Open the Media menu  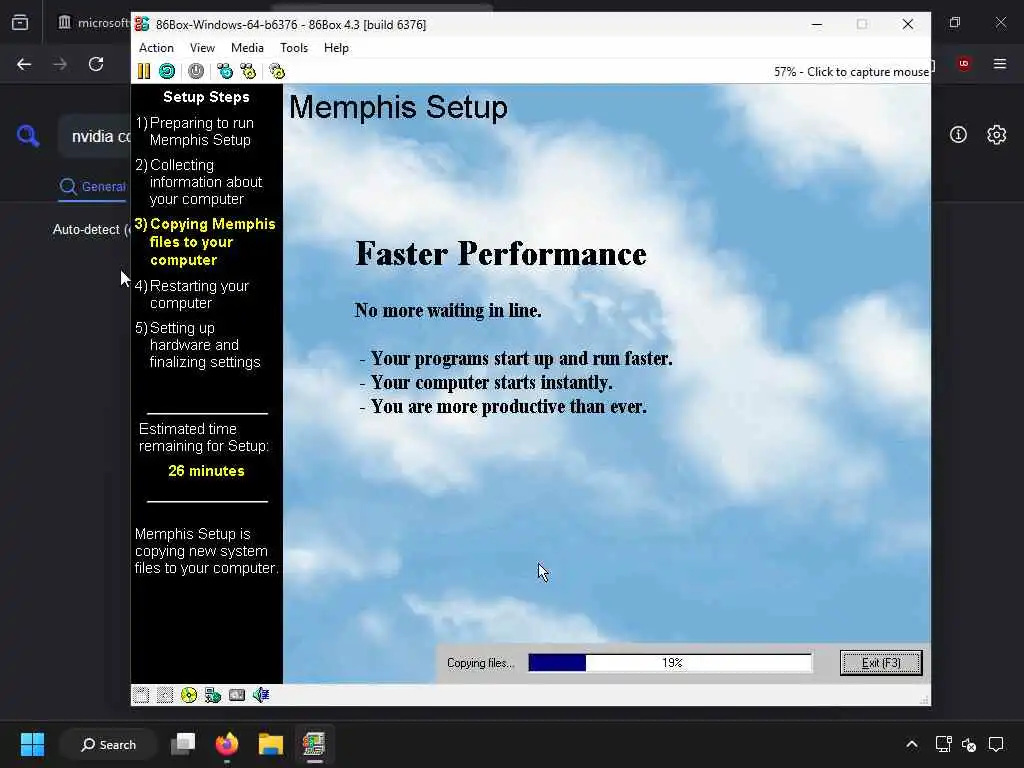(x=247, y=48)
